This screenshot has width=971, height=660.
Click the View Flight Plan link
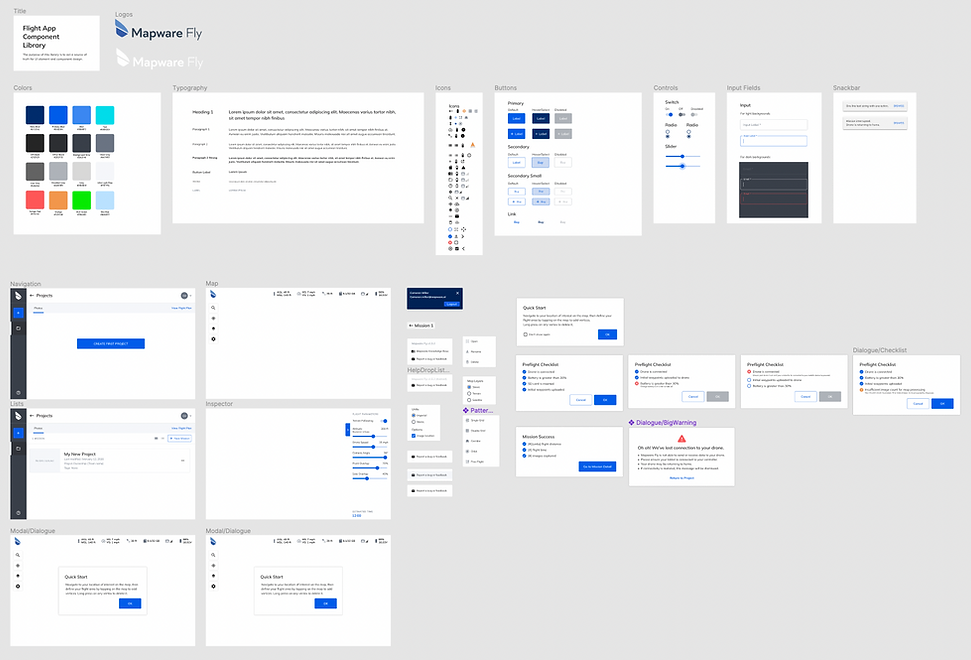(x=181, y=308)
